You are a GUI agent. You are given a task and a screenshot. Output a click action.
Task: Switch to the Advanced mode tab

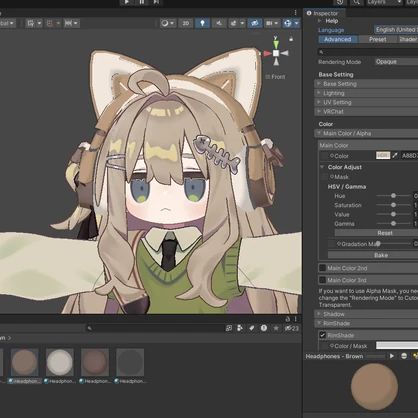click(x=338, y=39)
